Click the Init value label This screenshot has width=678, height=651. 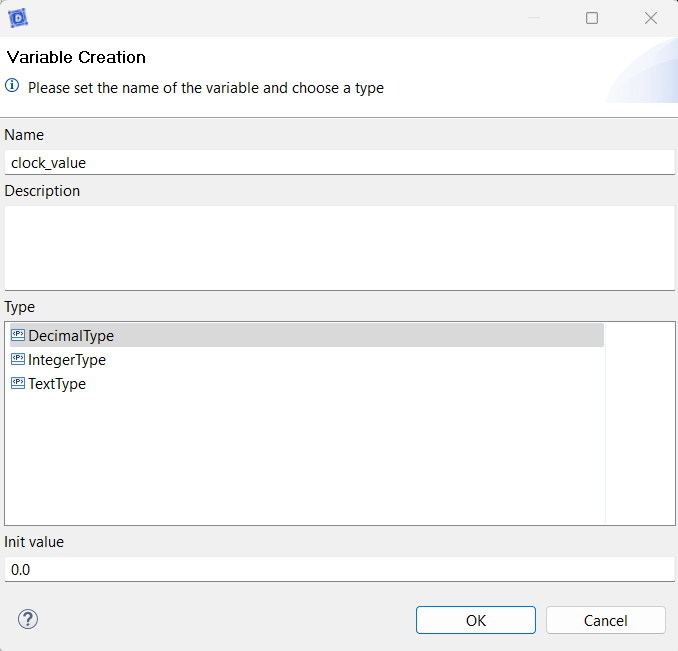[x=34, y=542]
